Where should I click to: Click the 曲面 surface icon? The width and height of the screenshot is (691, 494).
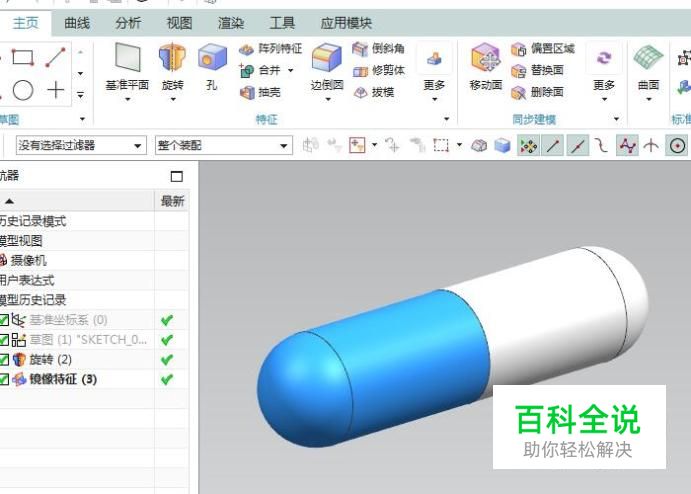coord(648,57)
